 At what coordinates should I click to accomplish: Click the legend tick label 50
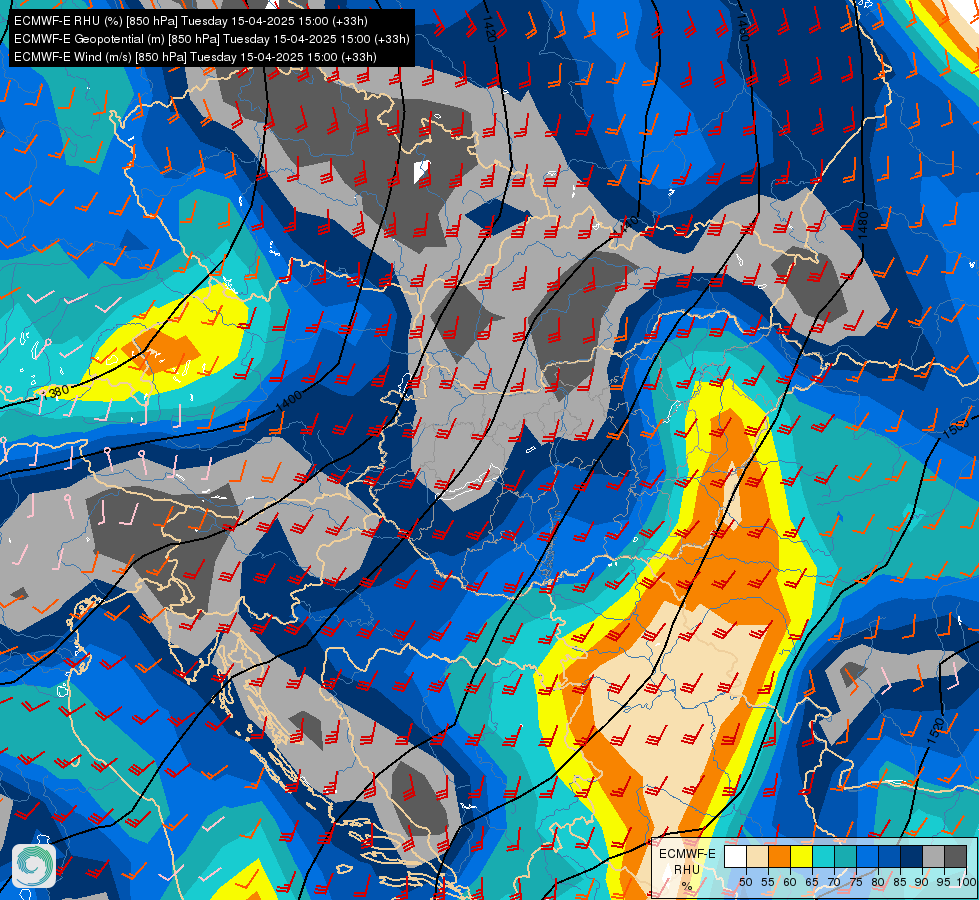pos(745,882)
